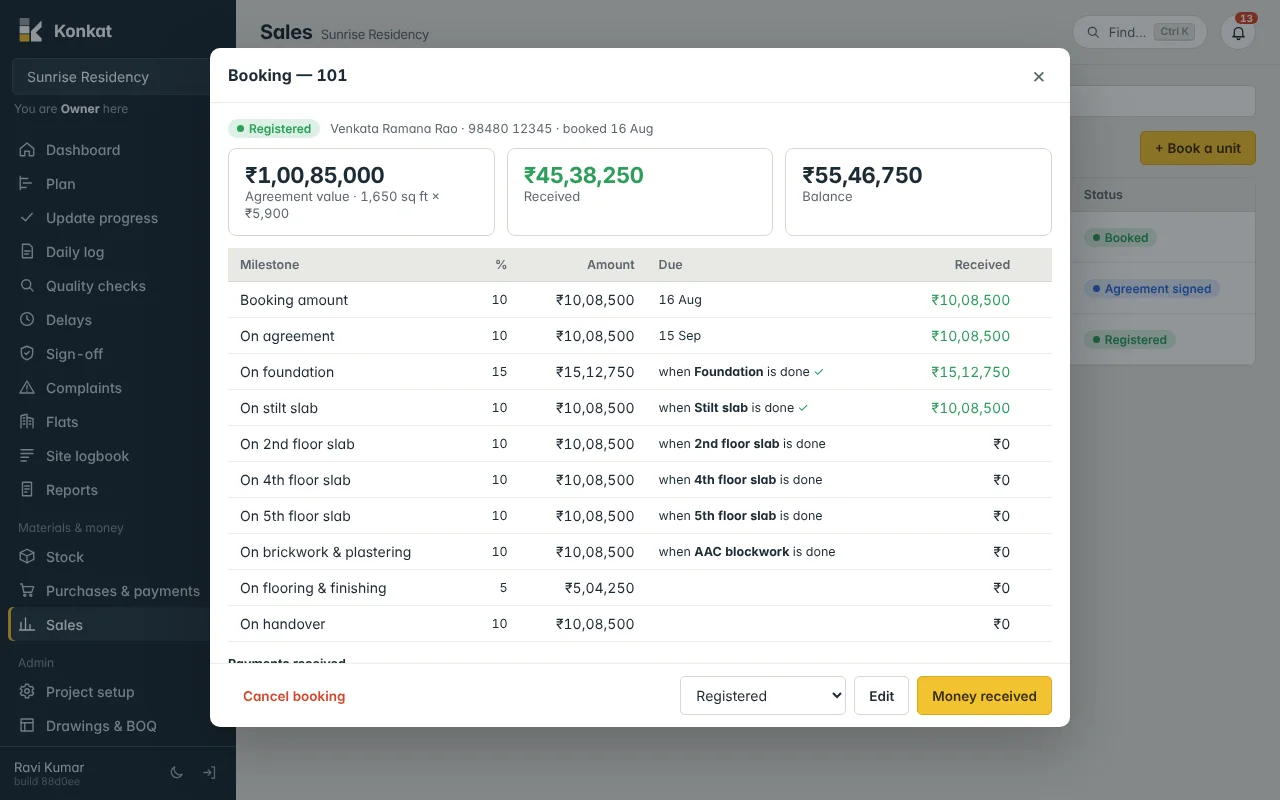The image size is (1280, 800).
Task: Click the Stock box icon
Action: (27, 557)
